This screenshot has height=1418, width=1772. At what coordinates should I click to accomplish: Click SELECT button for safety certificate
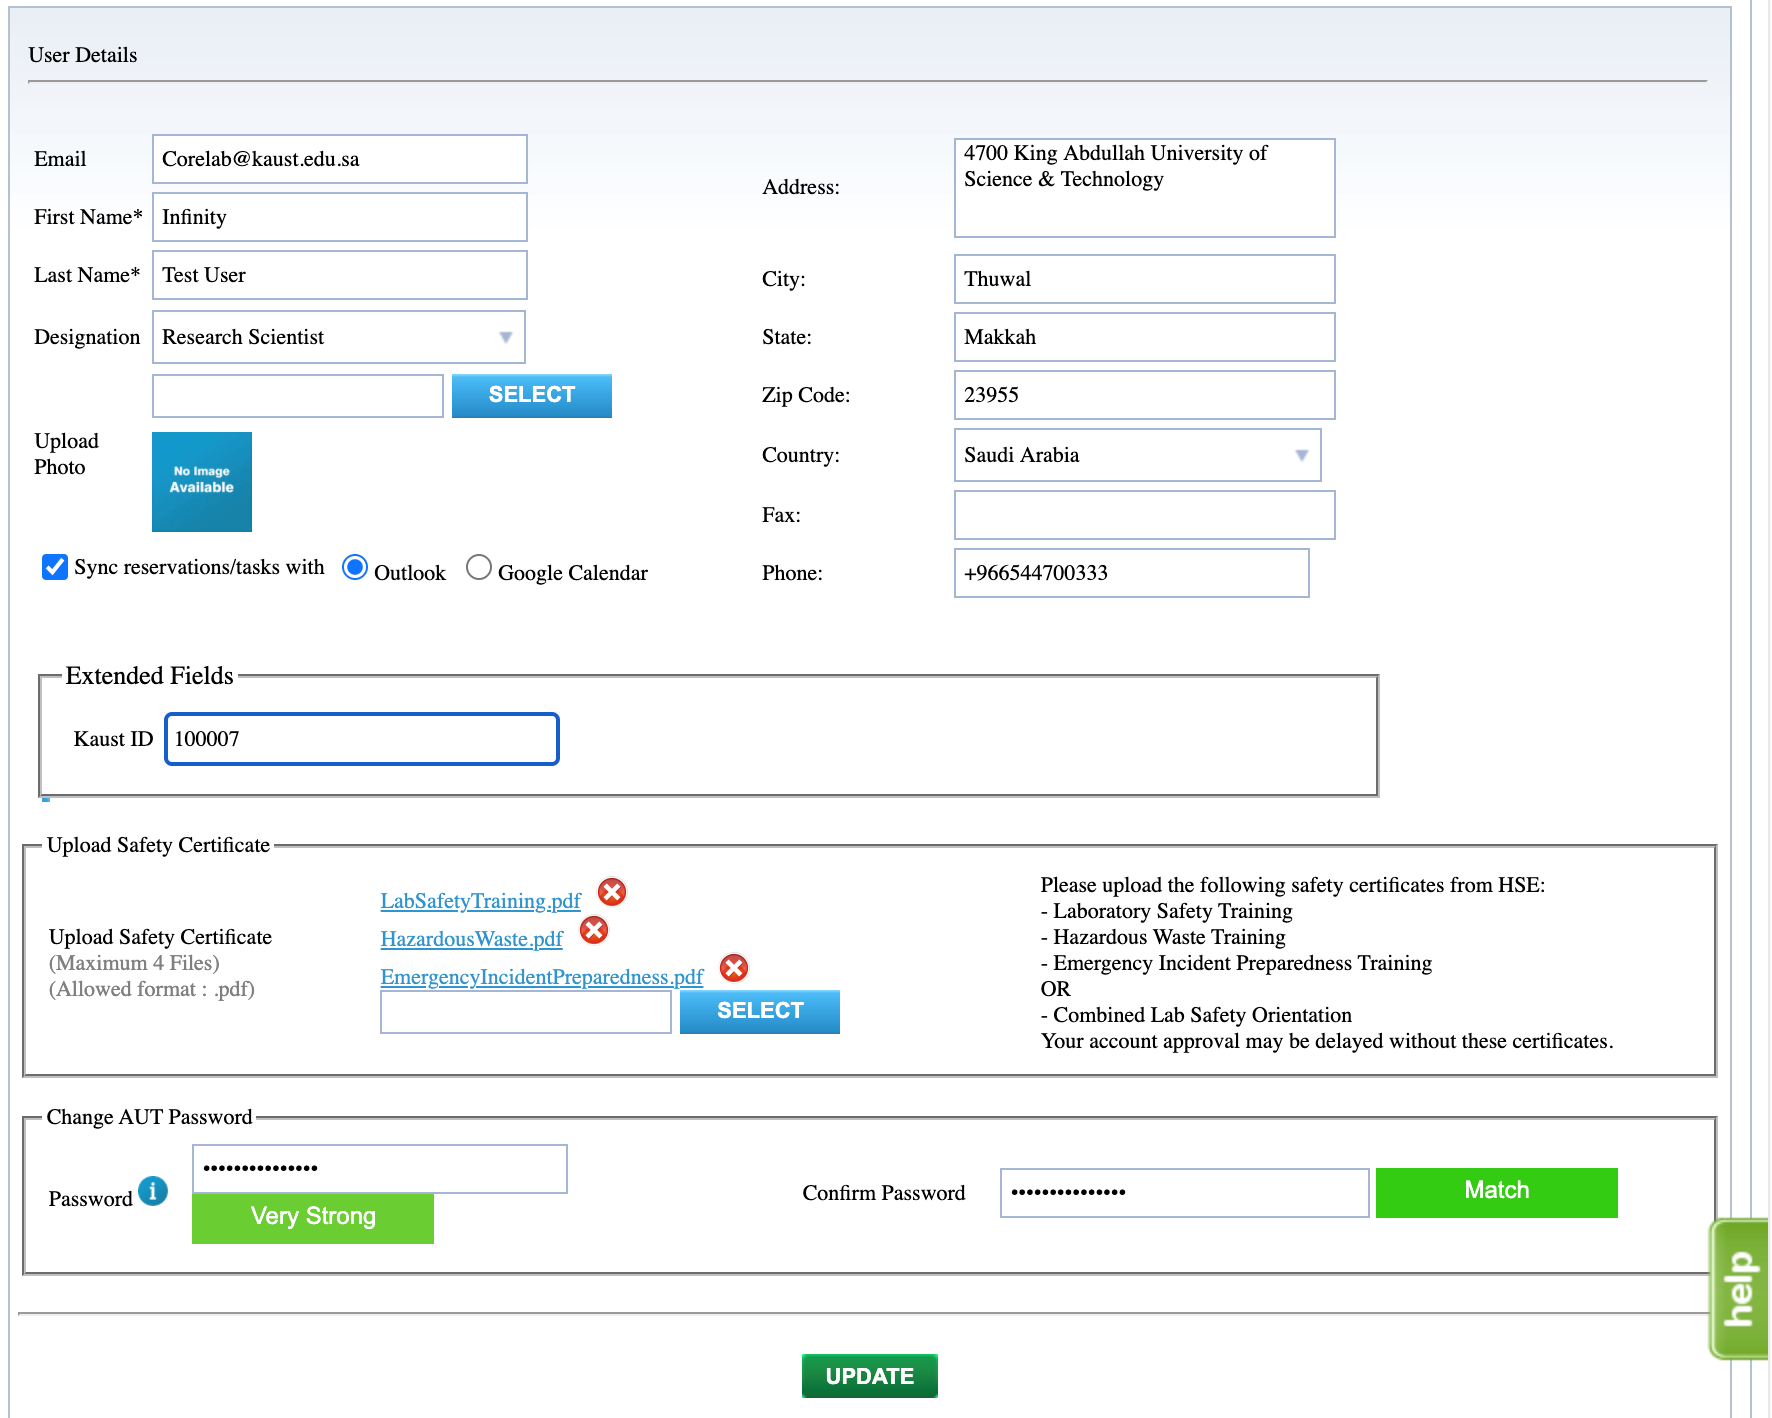click(759, 1011)
